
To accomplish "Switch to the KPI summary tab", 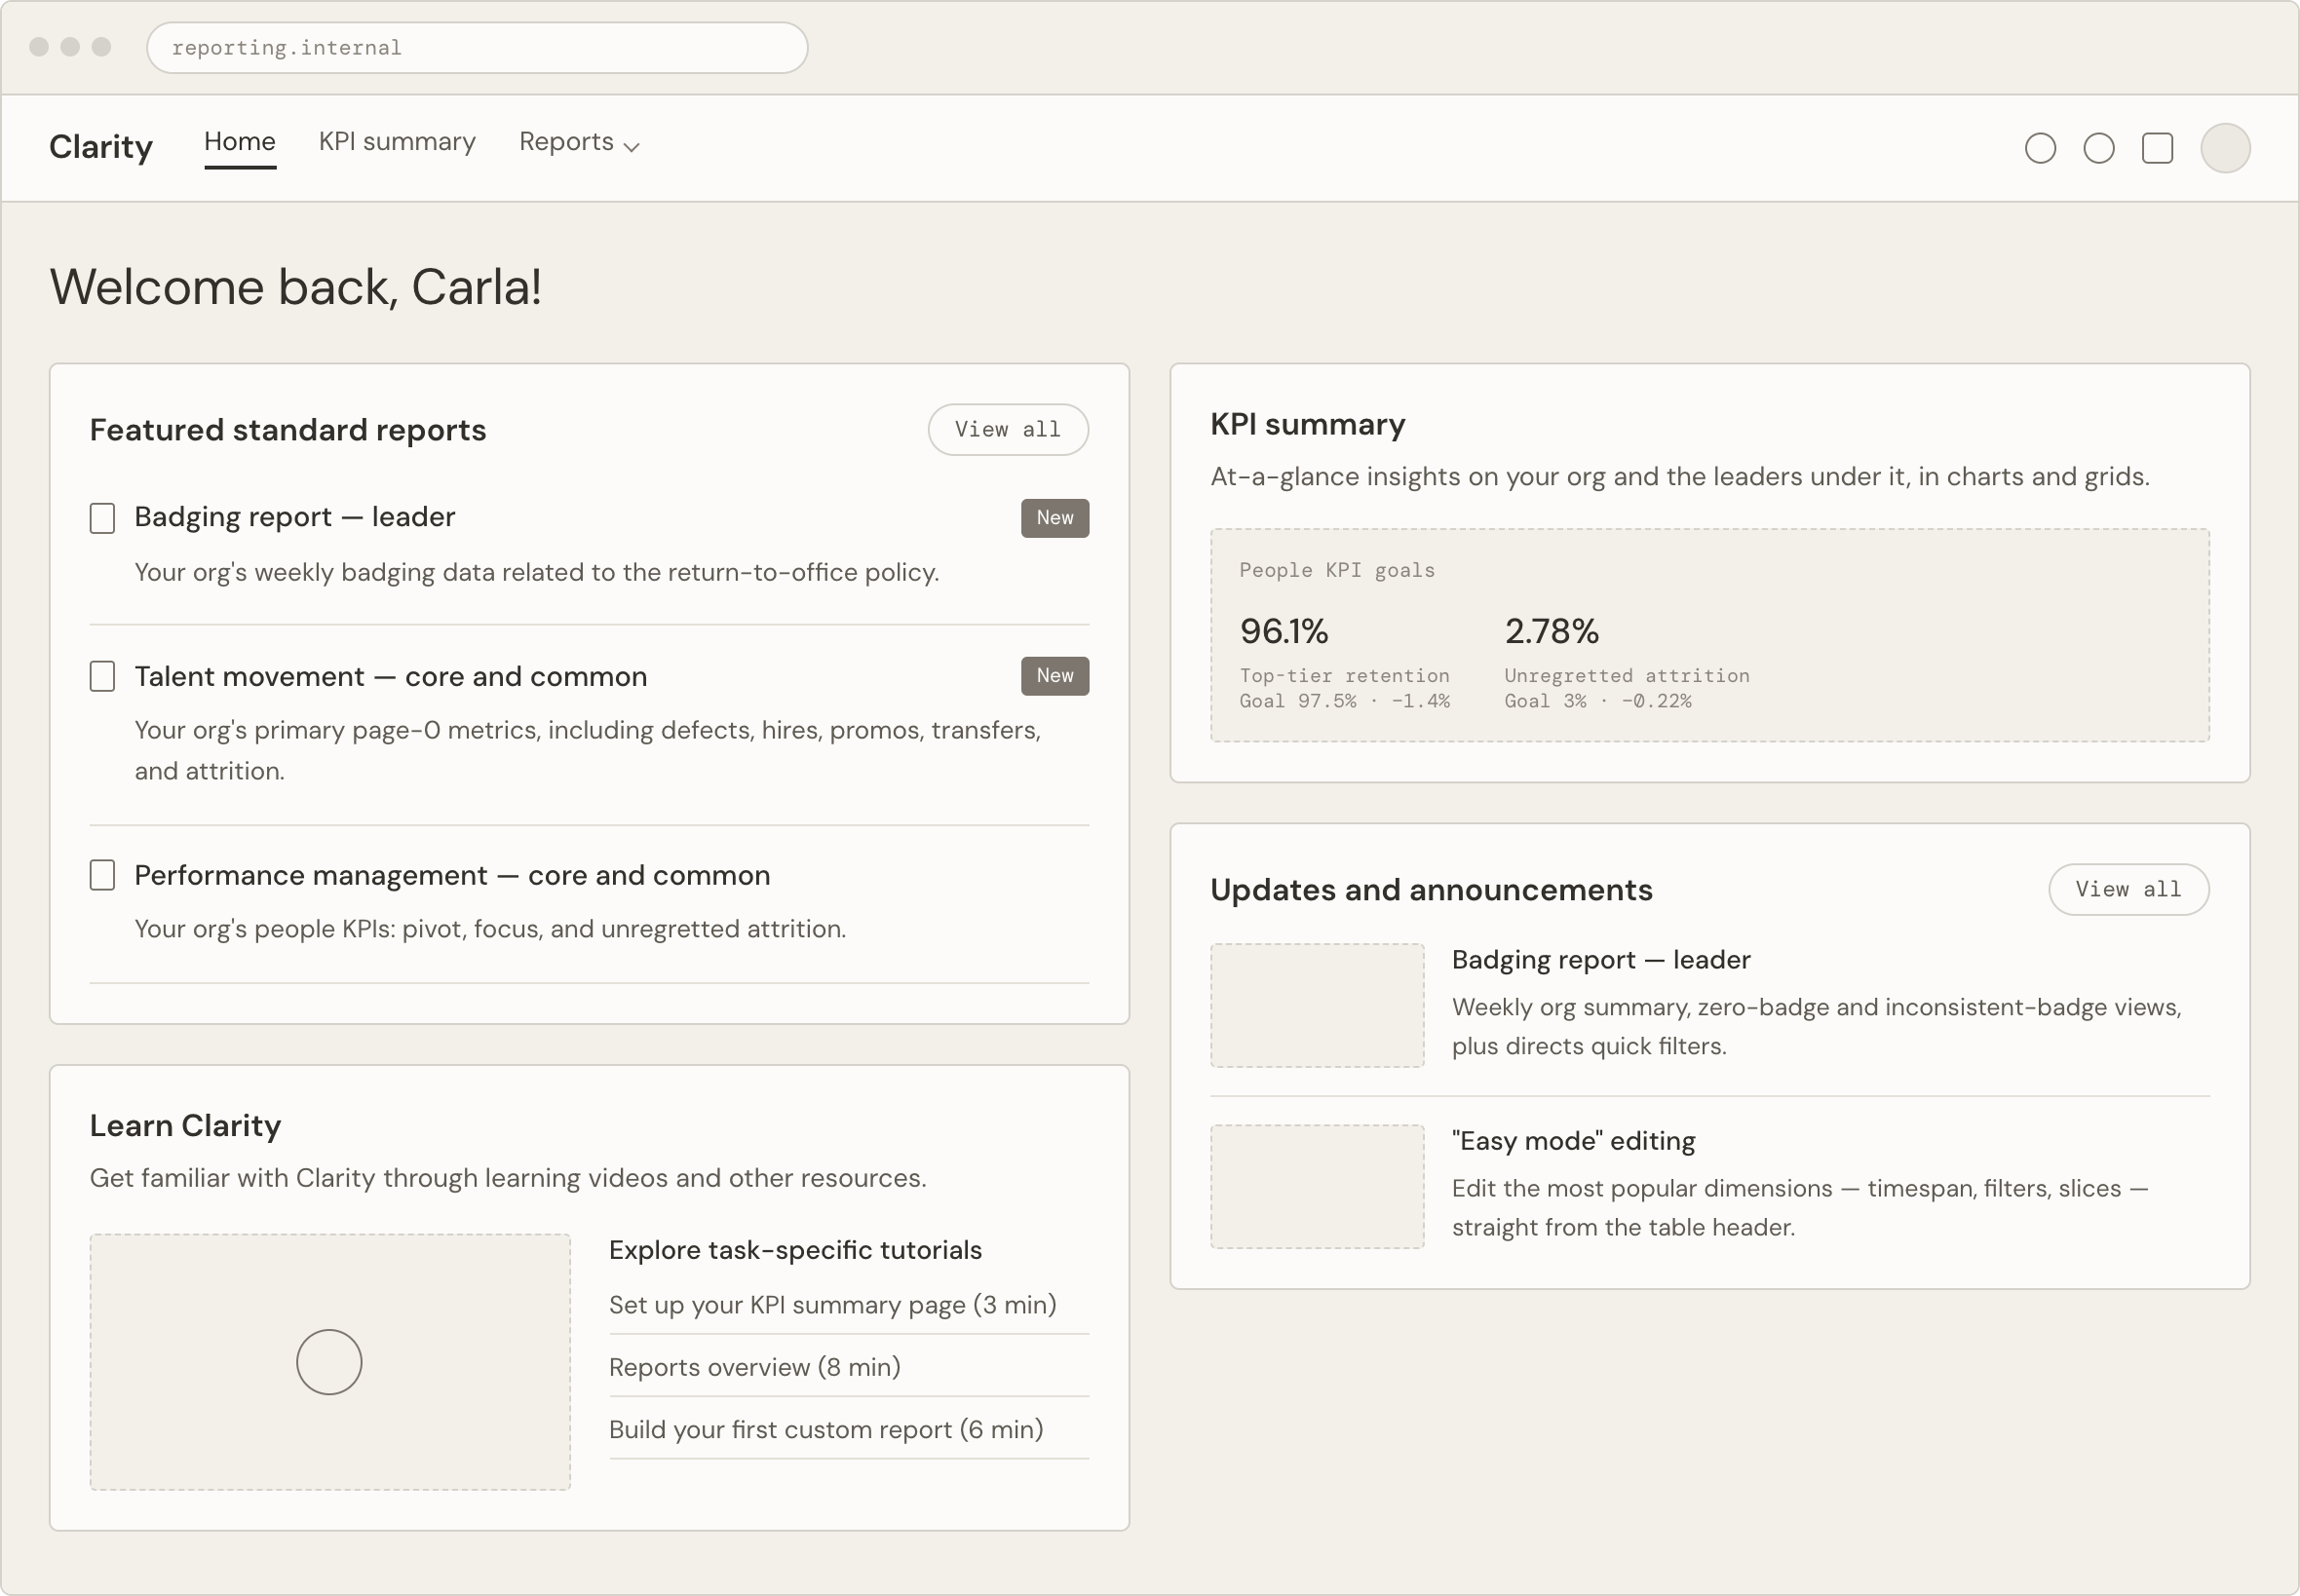I will pyautogui.click(x=397, y=143).
